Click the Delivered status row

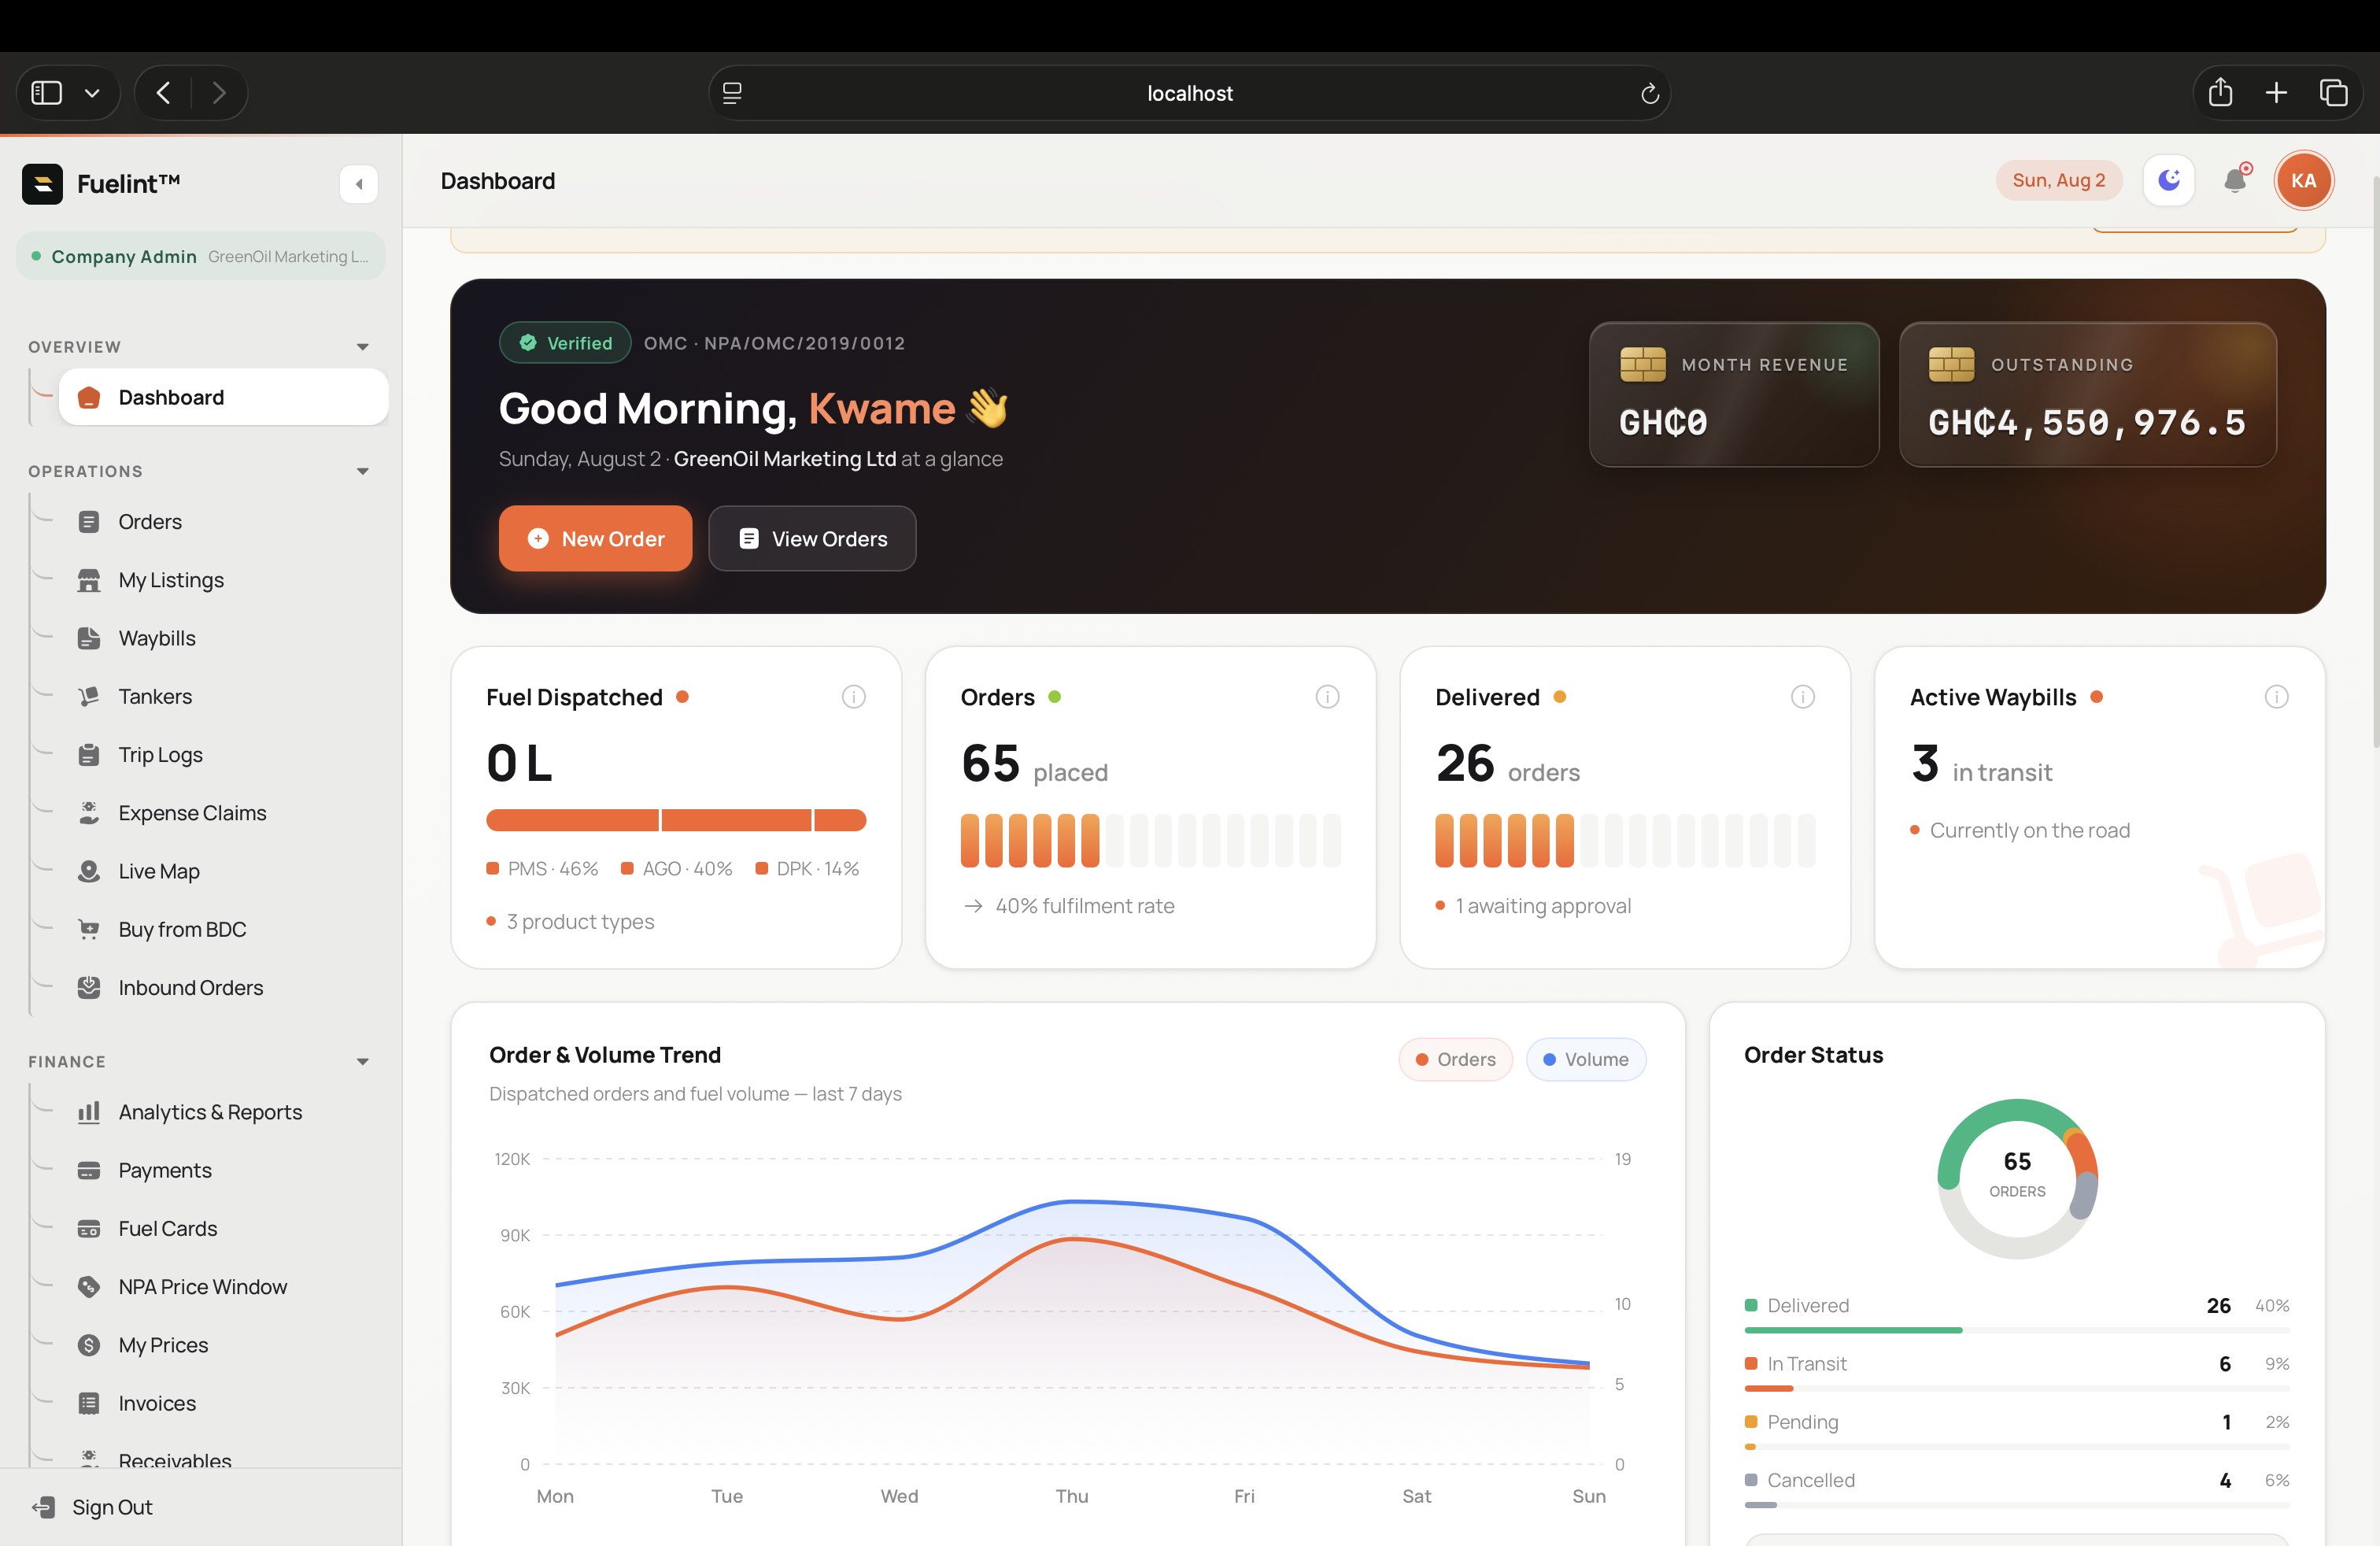2017,1314
